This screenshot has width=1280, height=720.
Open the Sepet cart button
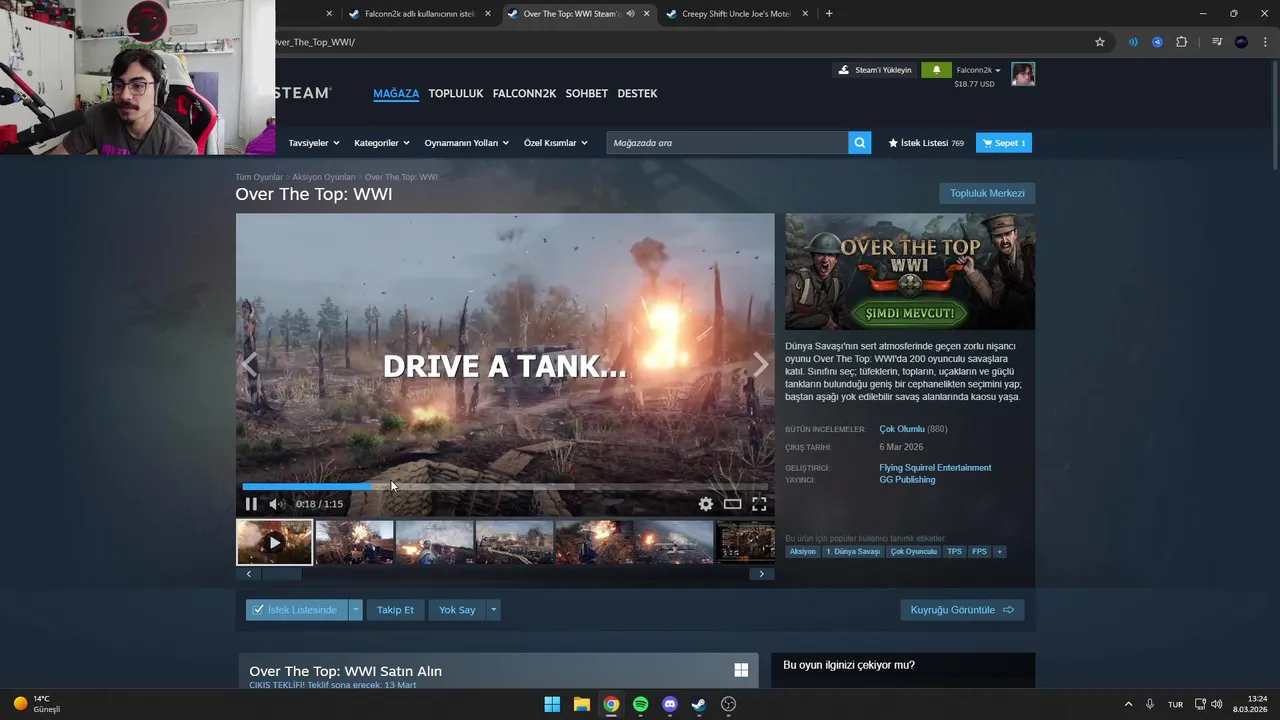point(1004,143)
